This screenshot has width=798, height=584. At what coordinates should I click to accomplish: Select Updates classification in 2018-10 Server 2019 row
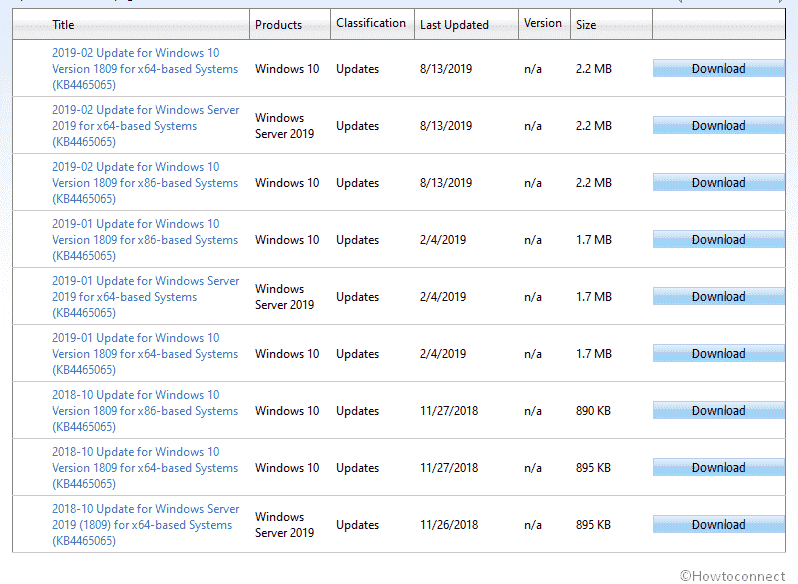tap(357, 524)
